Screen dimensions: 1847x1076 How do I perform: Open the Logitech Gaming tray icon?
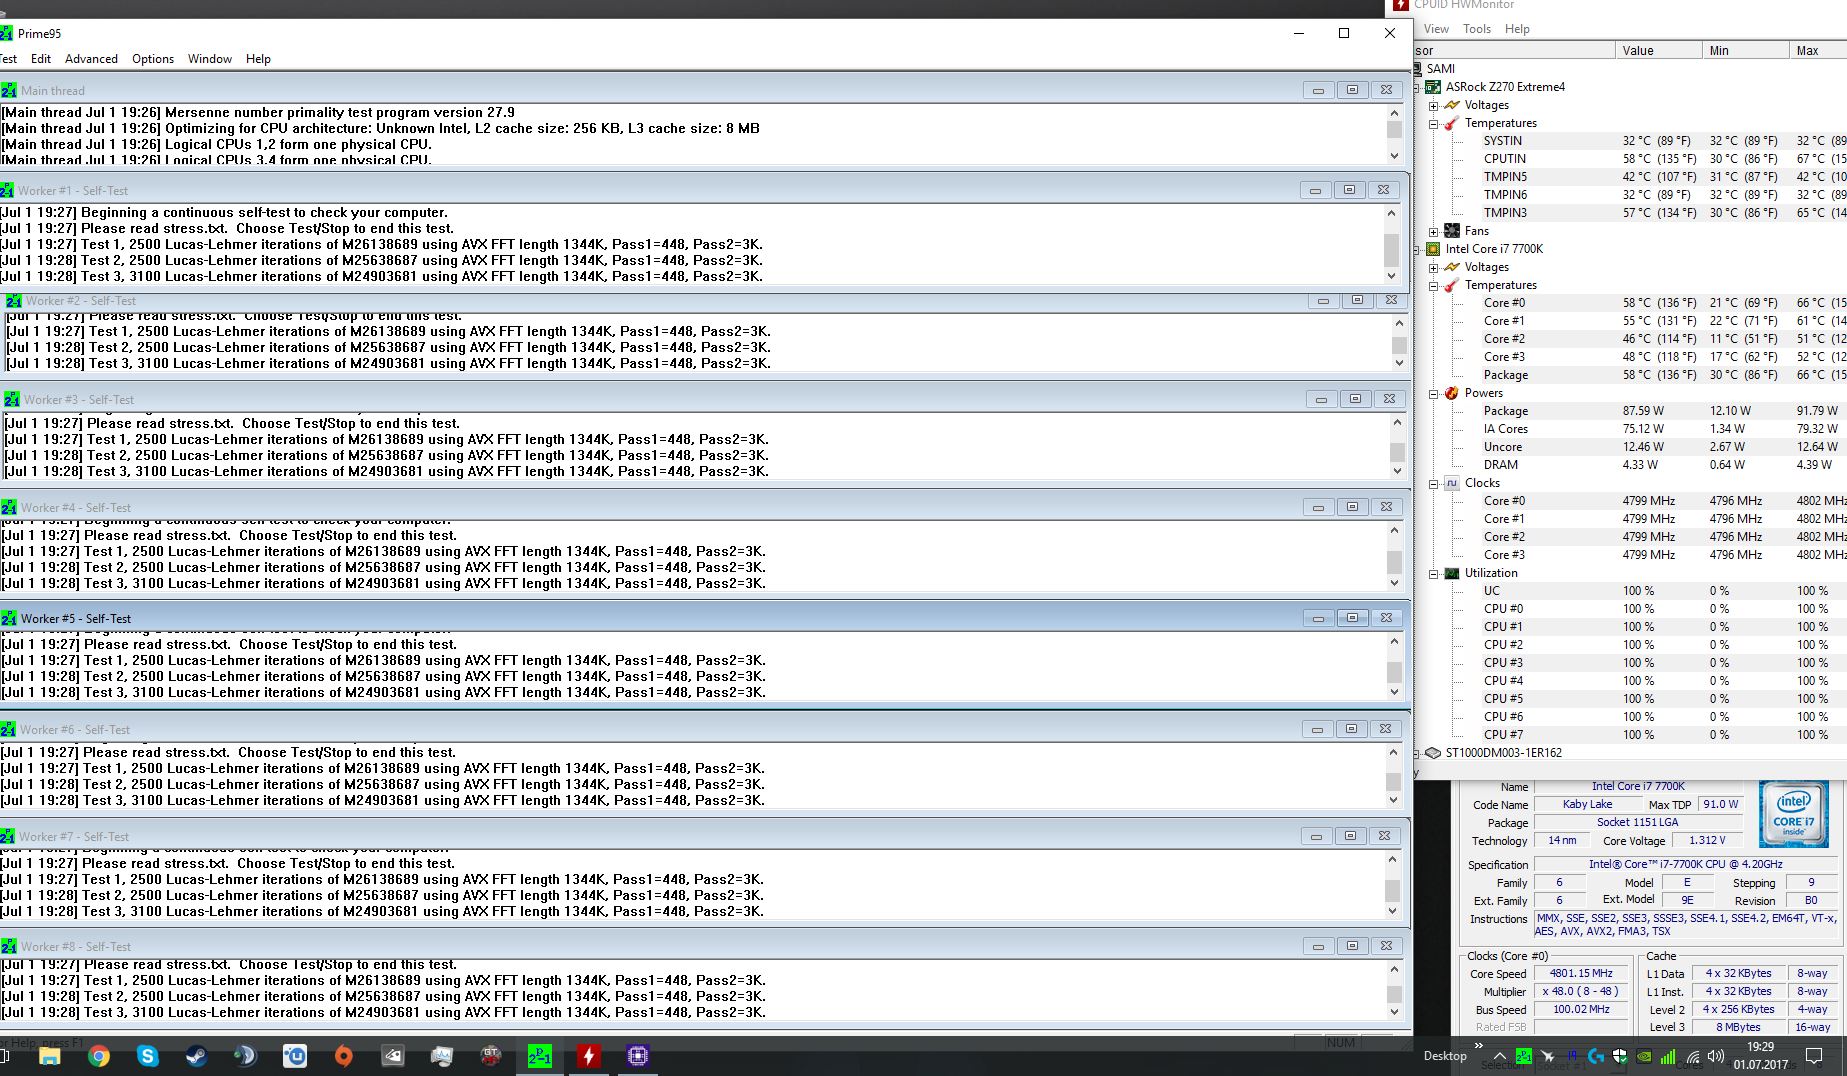pyautogui.click(x=1596, y=1056)
